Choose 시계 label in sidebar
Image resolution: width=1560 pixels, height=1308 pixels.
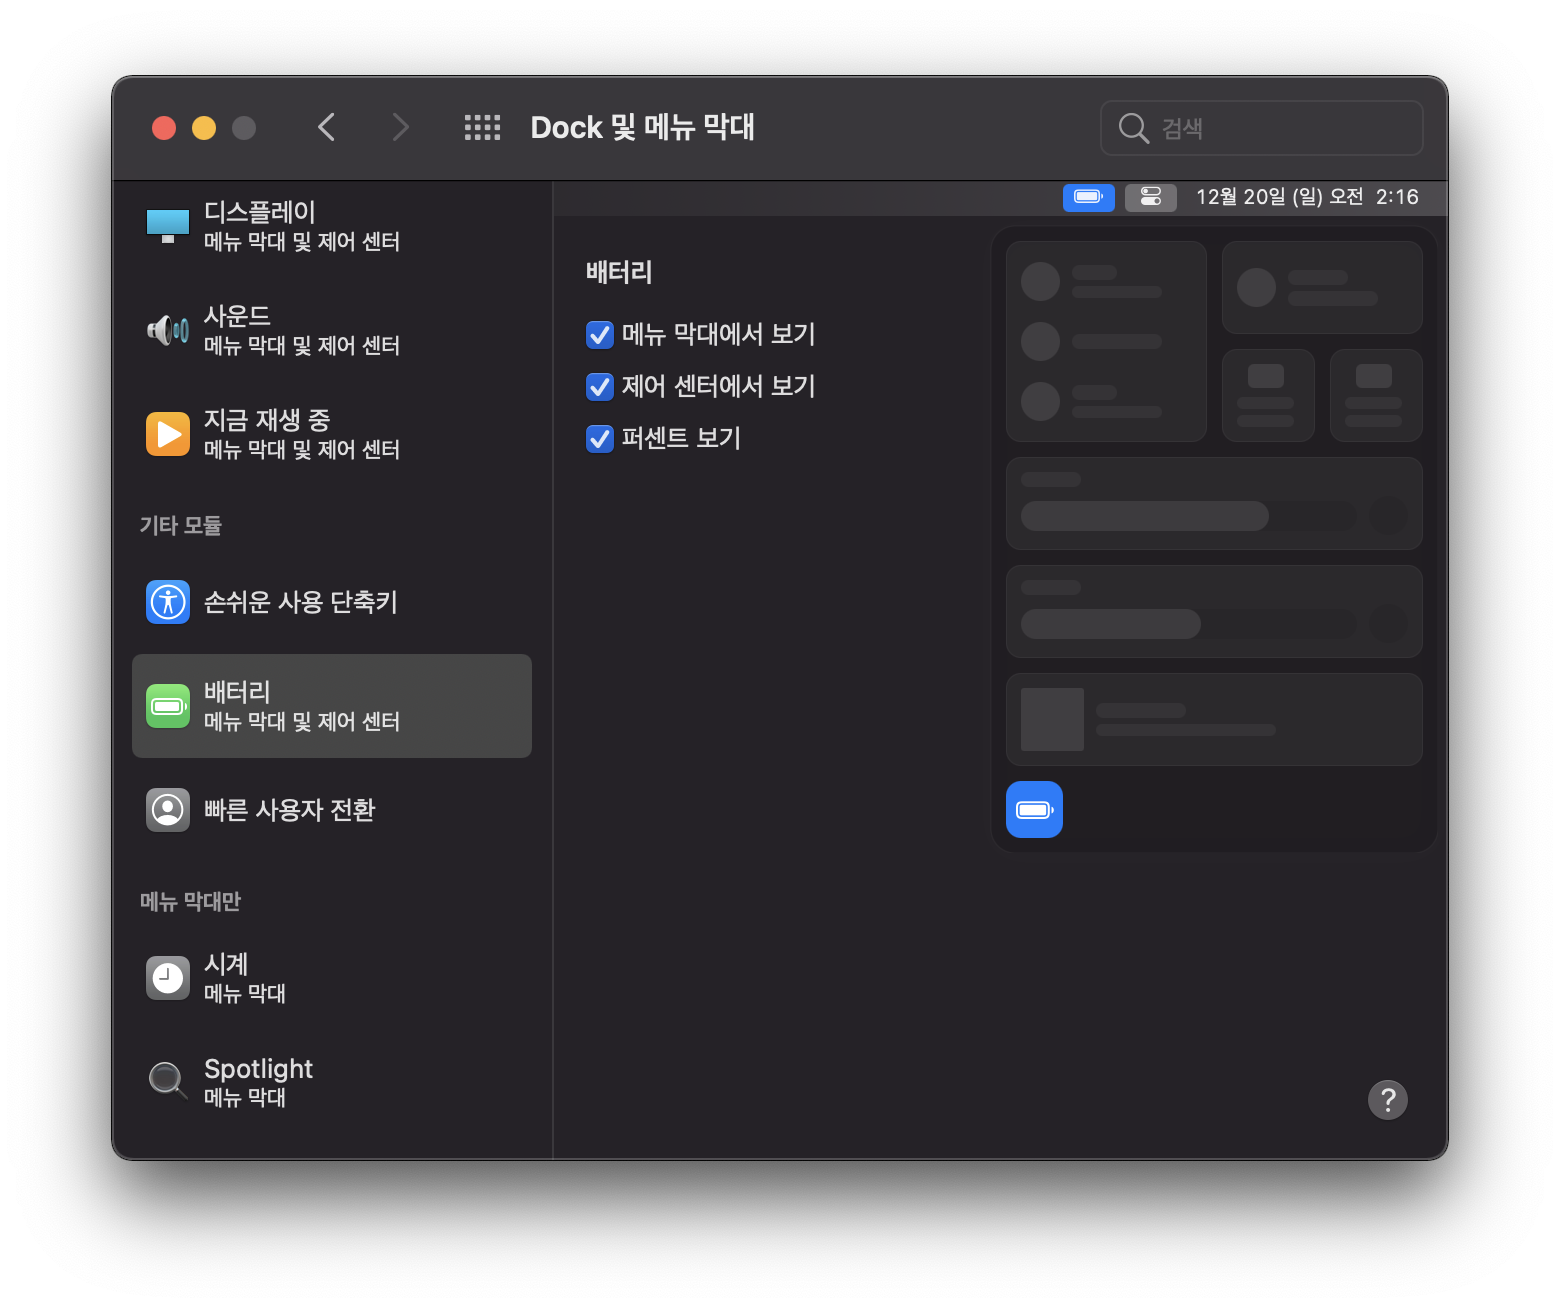point(226,964)
